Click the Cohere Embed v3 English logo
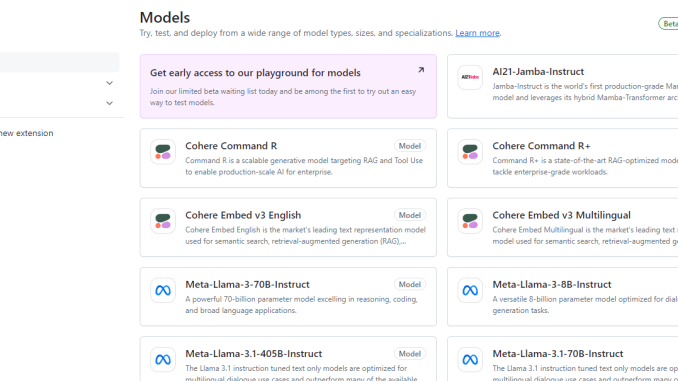This screenshot has height=381, width=678. point(163,221)
